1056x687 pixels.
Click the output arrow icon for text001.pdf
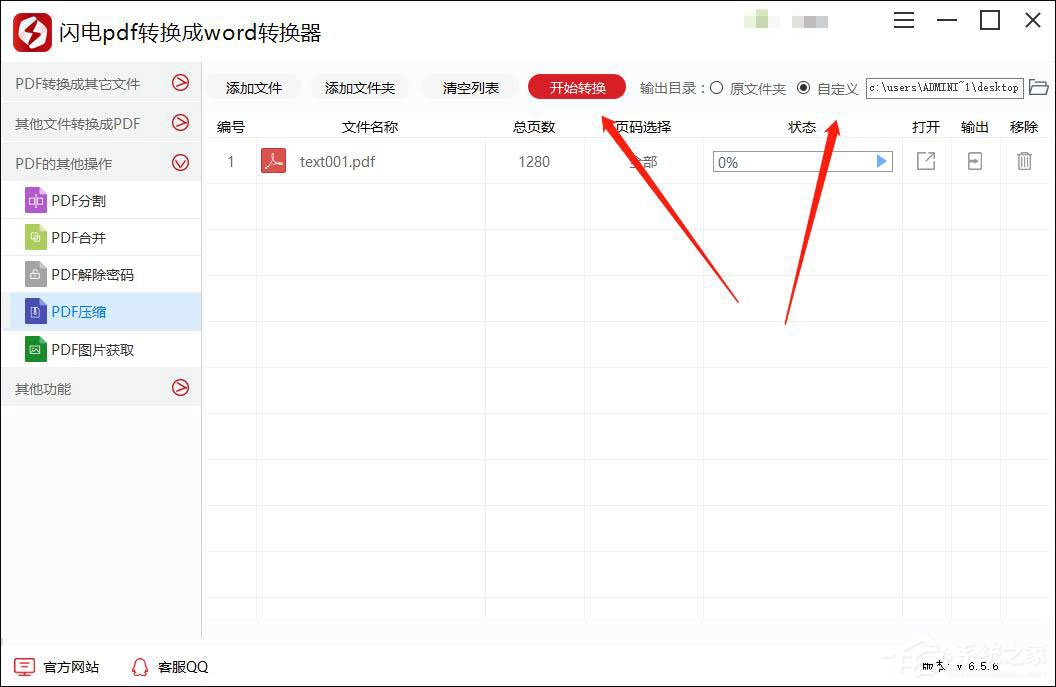coord(974,161)
